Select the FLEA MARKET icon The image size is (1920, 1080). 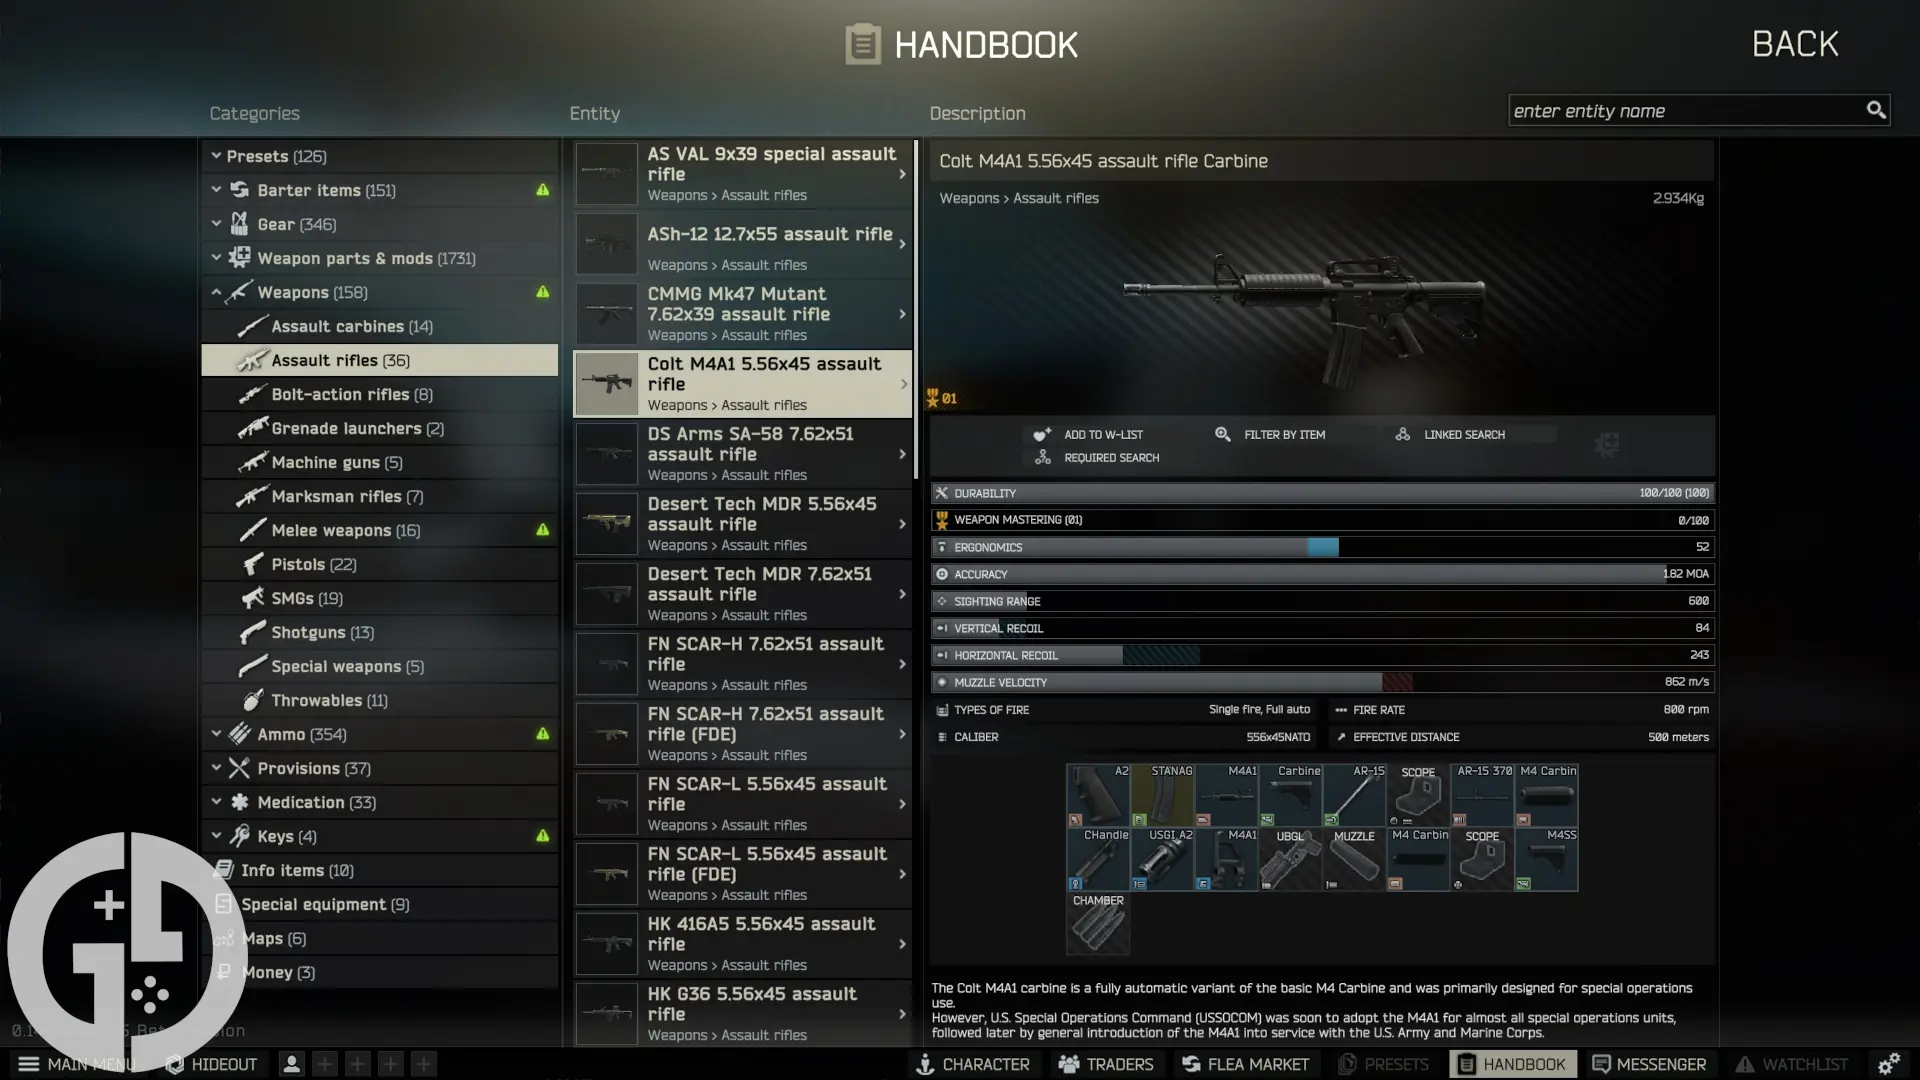[x=1190, y=1064]
